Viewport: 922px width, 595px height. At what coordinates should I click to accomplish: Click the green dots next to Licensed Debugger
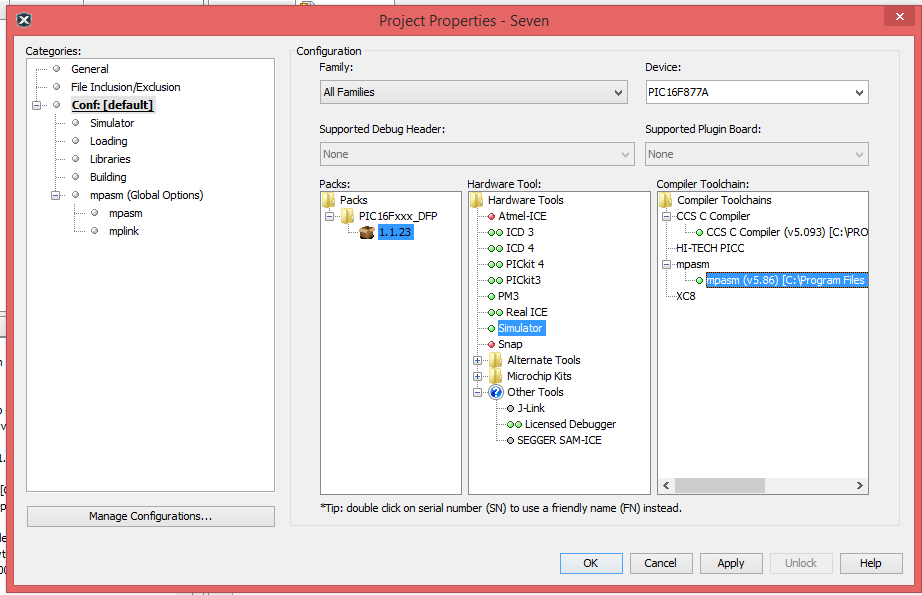[515, 424]
